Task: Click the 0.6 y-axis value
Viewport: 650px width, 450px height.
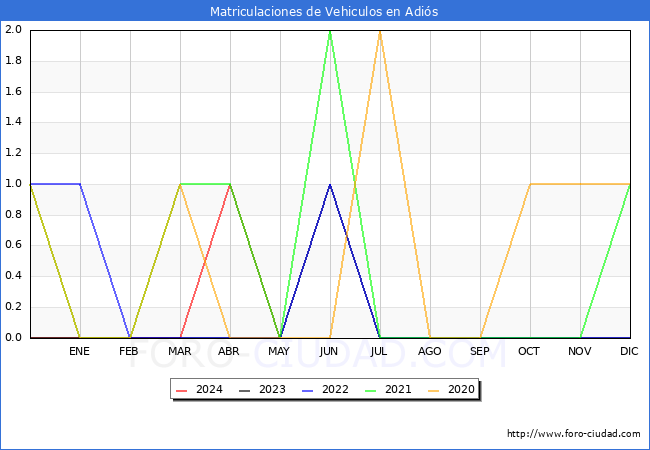Action: pyautogui.click(x=13, y=245)
